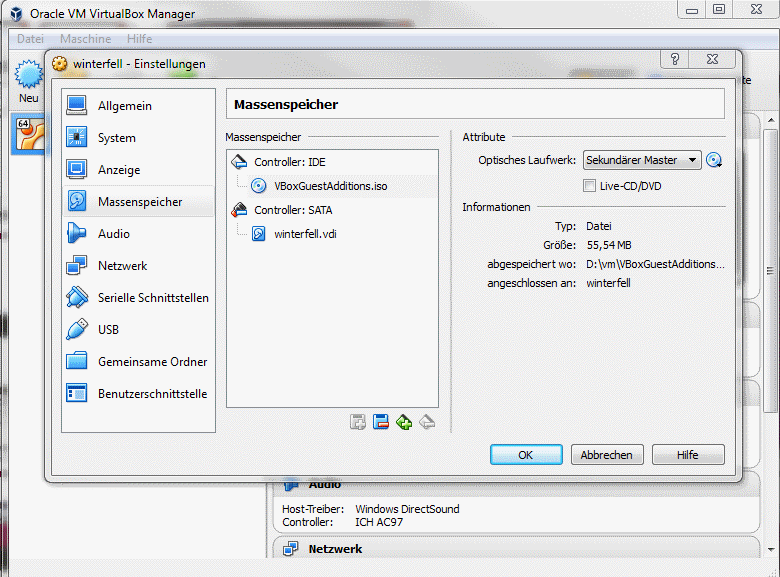780x577 pixels.
Task: Open Benutzerschnittstelle settings
Action: pos(138,393)
